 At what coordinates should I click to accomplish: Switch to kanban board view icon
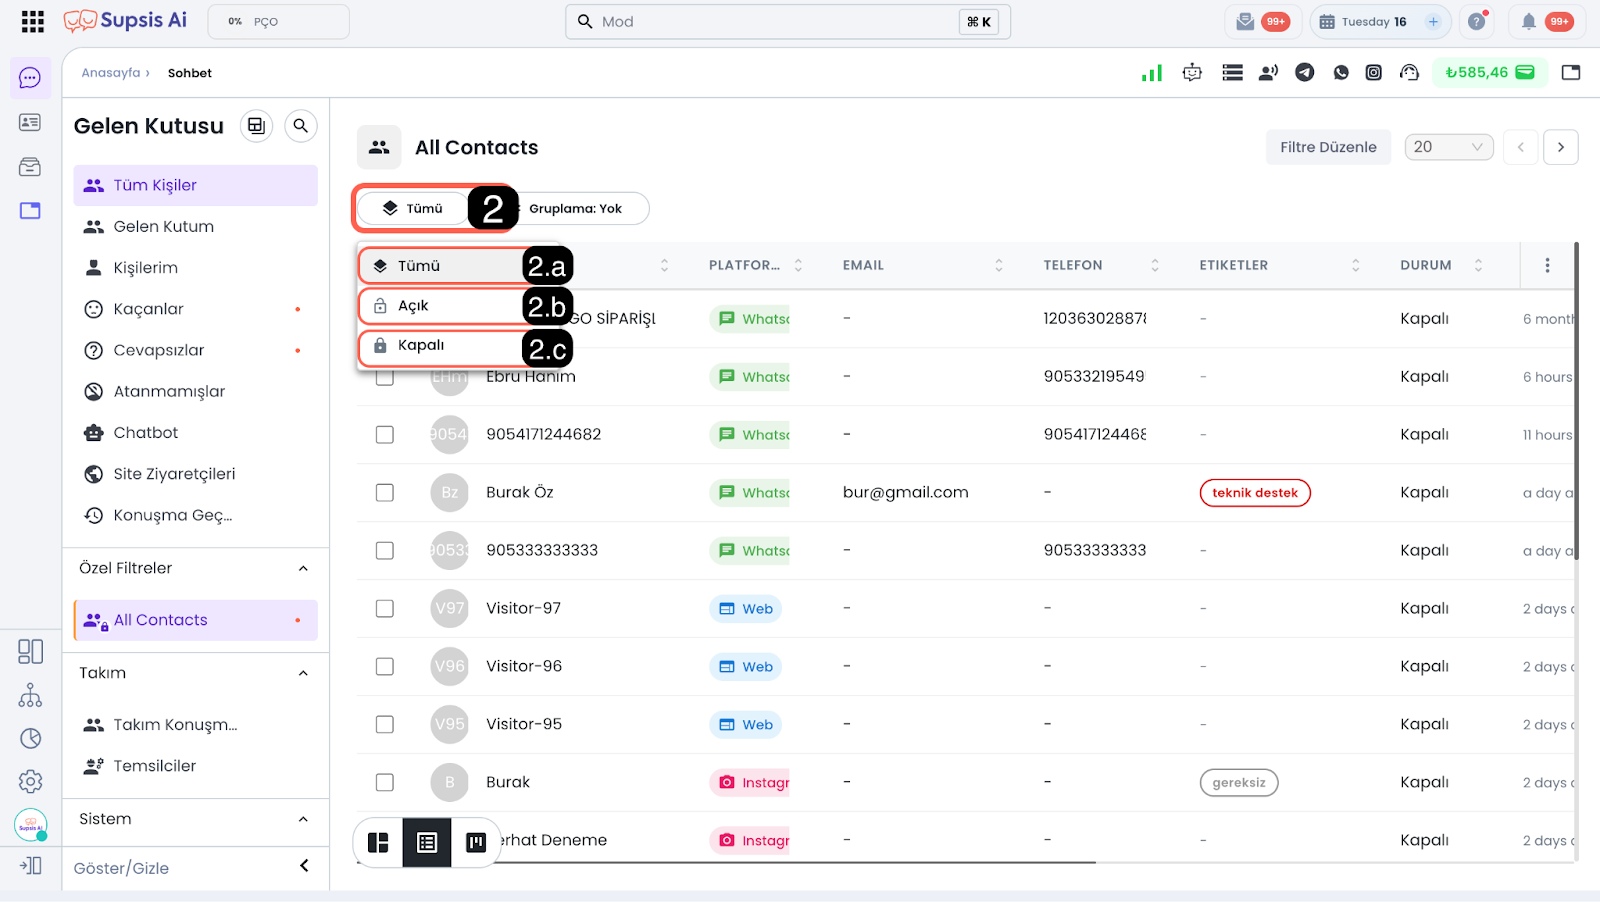(x=476, y=842)
